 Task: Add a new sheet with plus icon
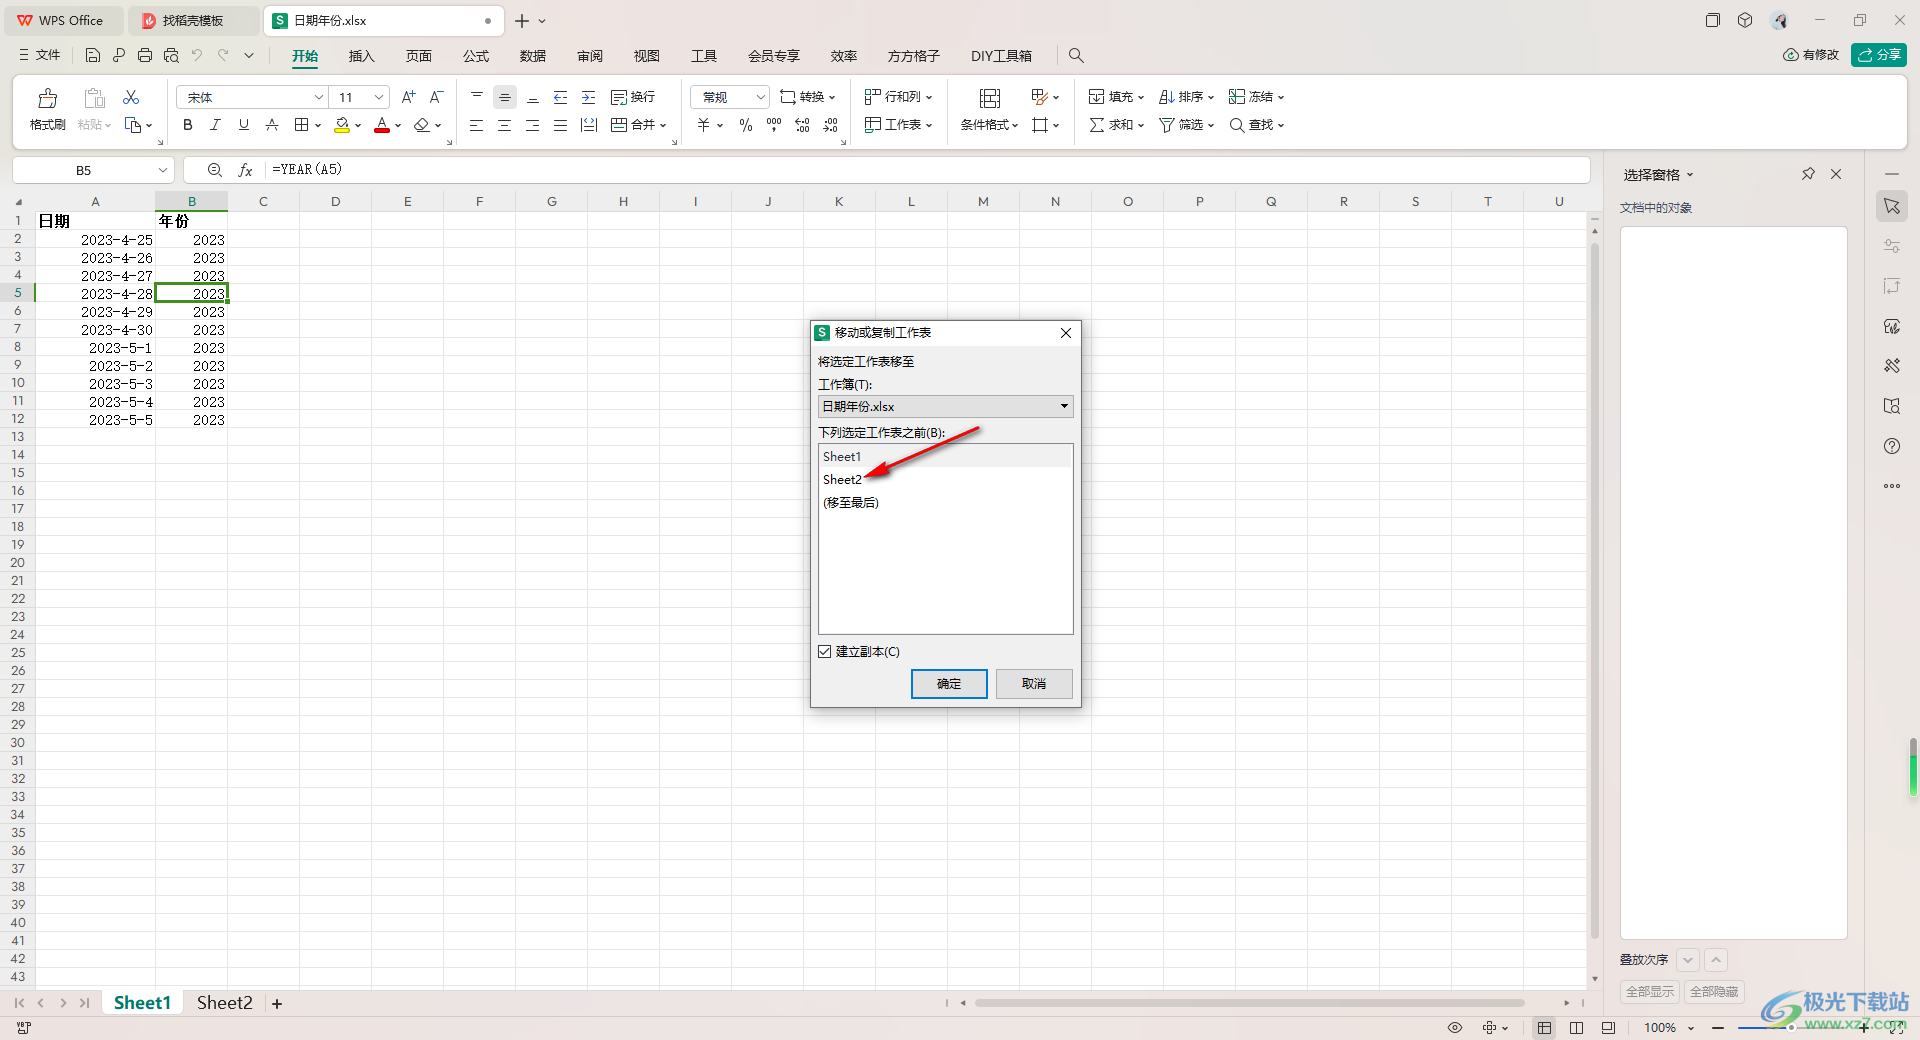point(277,1003)
